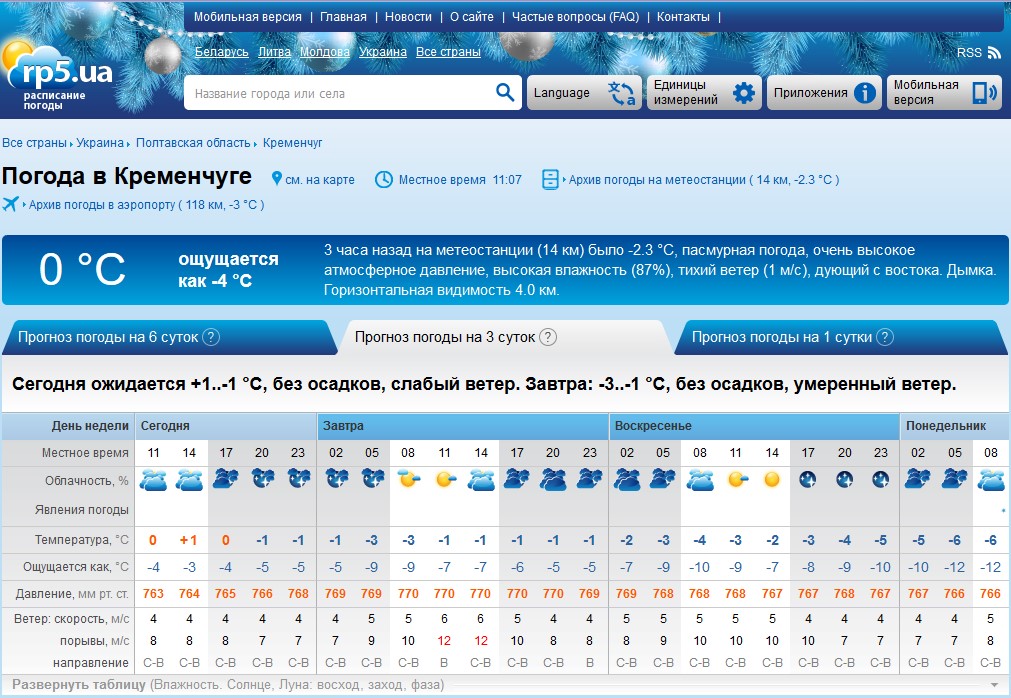Open the RSS feed icon
Screen dimensions: 1011x698
click(x=994, y=53)
